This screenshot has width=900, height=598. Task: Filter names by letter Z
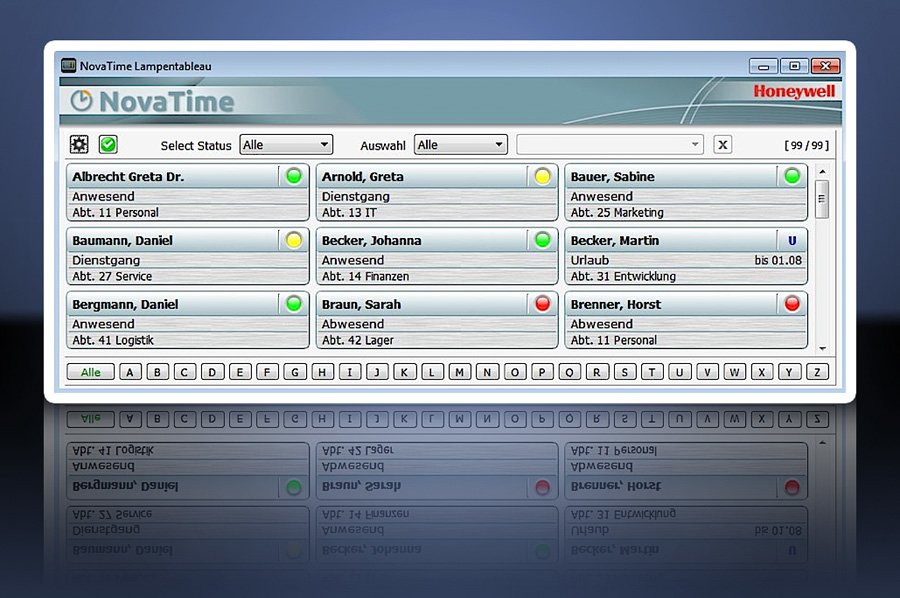click(x=817, y=372)
